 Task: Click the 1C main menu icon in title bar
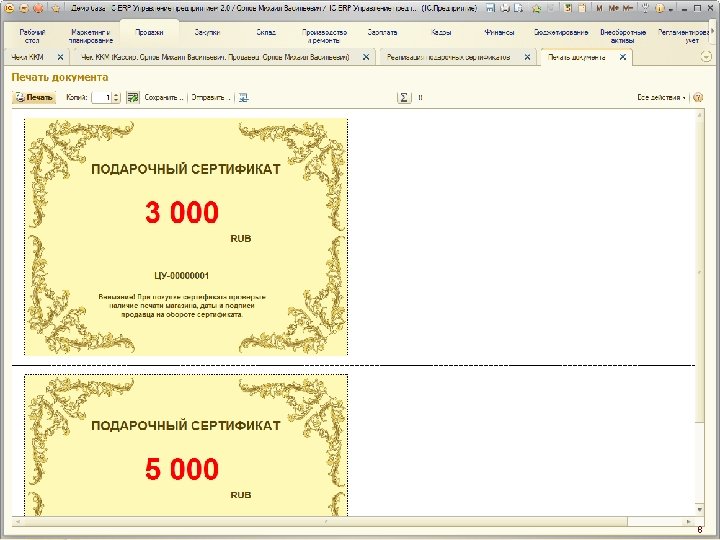click(x=9, y=8)
